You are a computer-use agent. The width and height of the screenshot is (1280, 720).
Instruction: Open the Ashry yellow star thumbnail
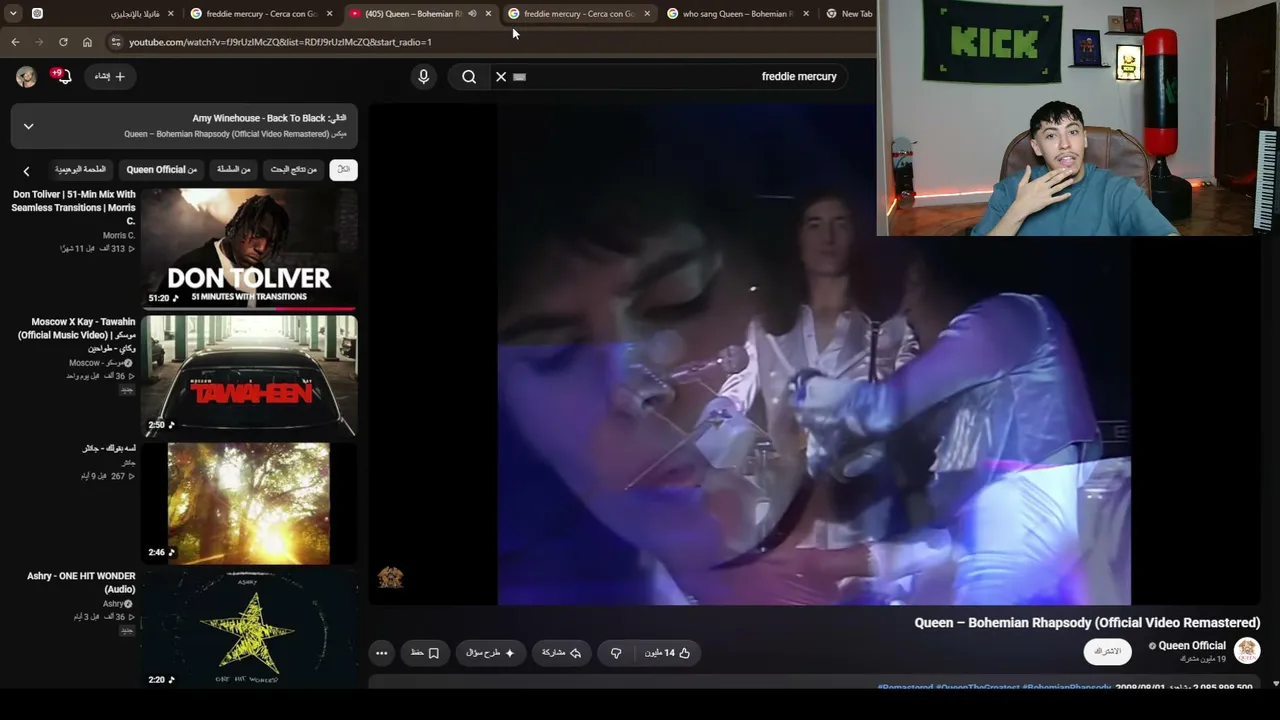pyautogui.click(x=249, y=629)
